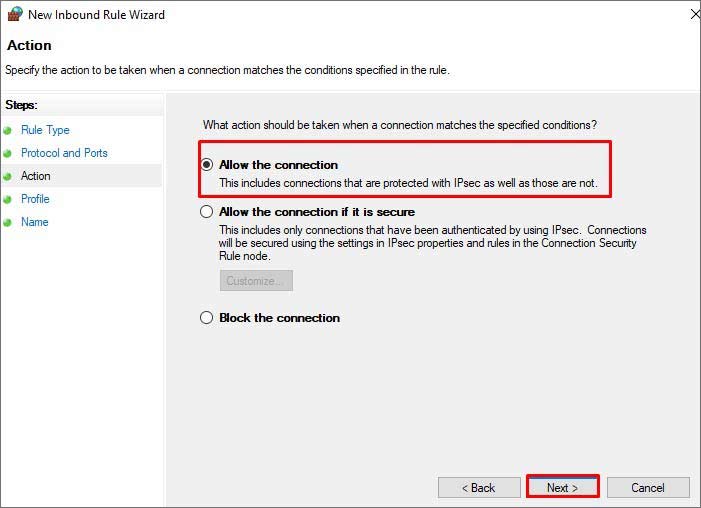This screenshot has width=701, height=508.
Task: Open the Name step text in the sidebar
Action: click(35, 222)
